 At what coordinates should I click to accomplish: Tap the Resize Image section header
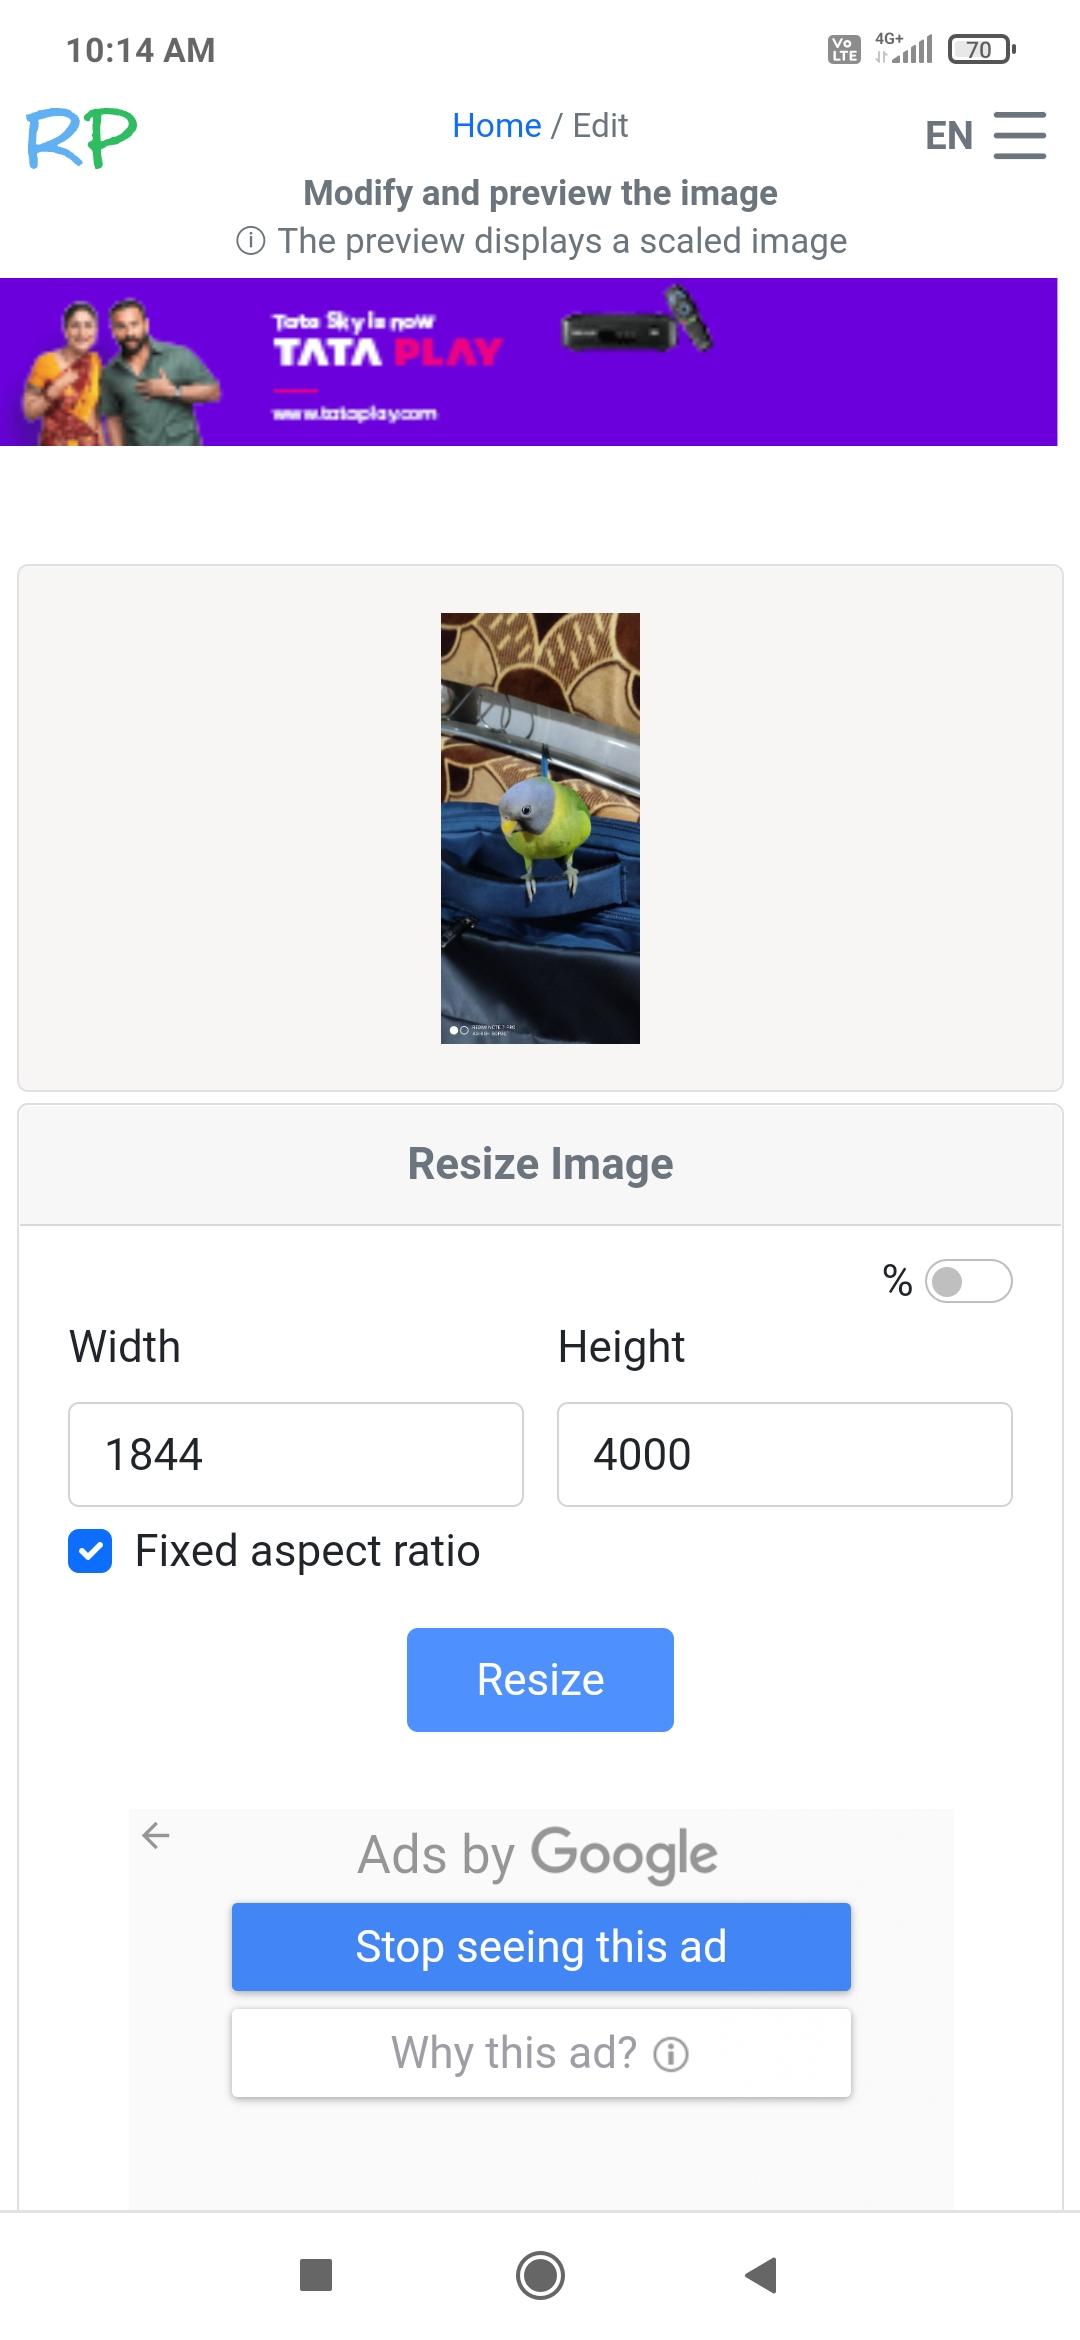540,1164
